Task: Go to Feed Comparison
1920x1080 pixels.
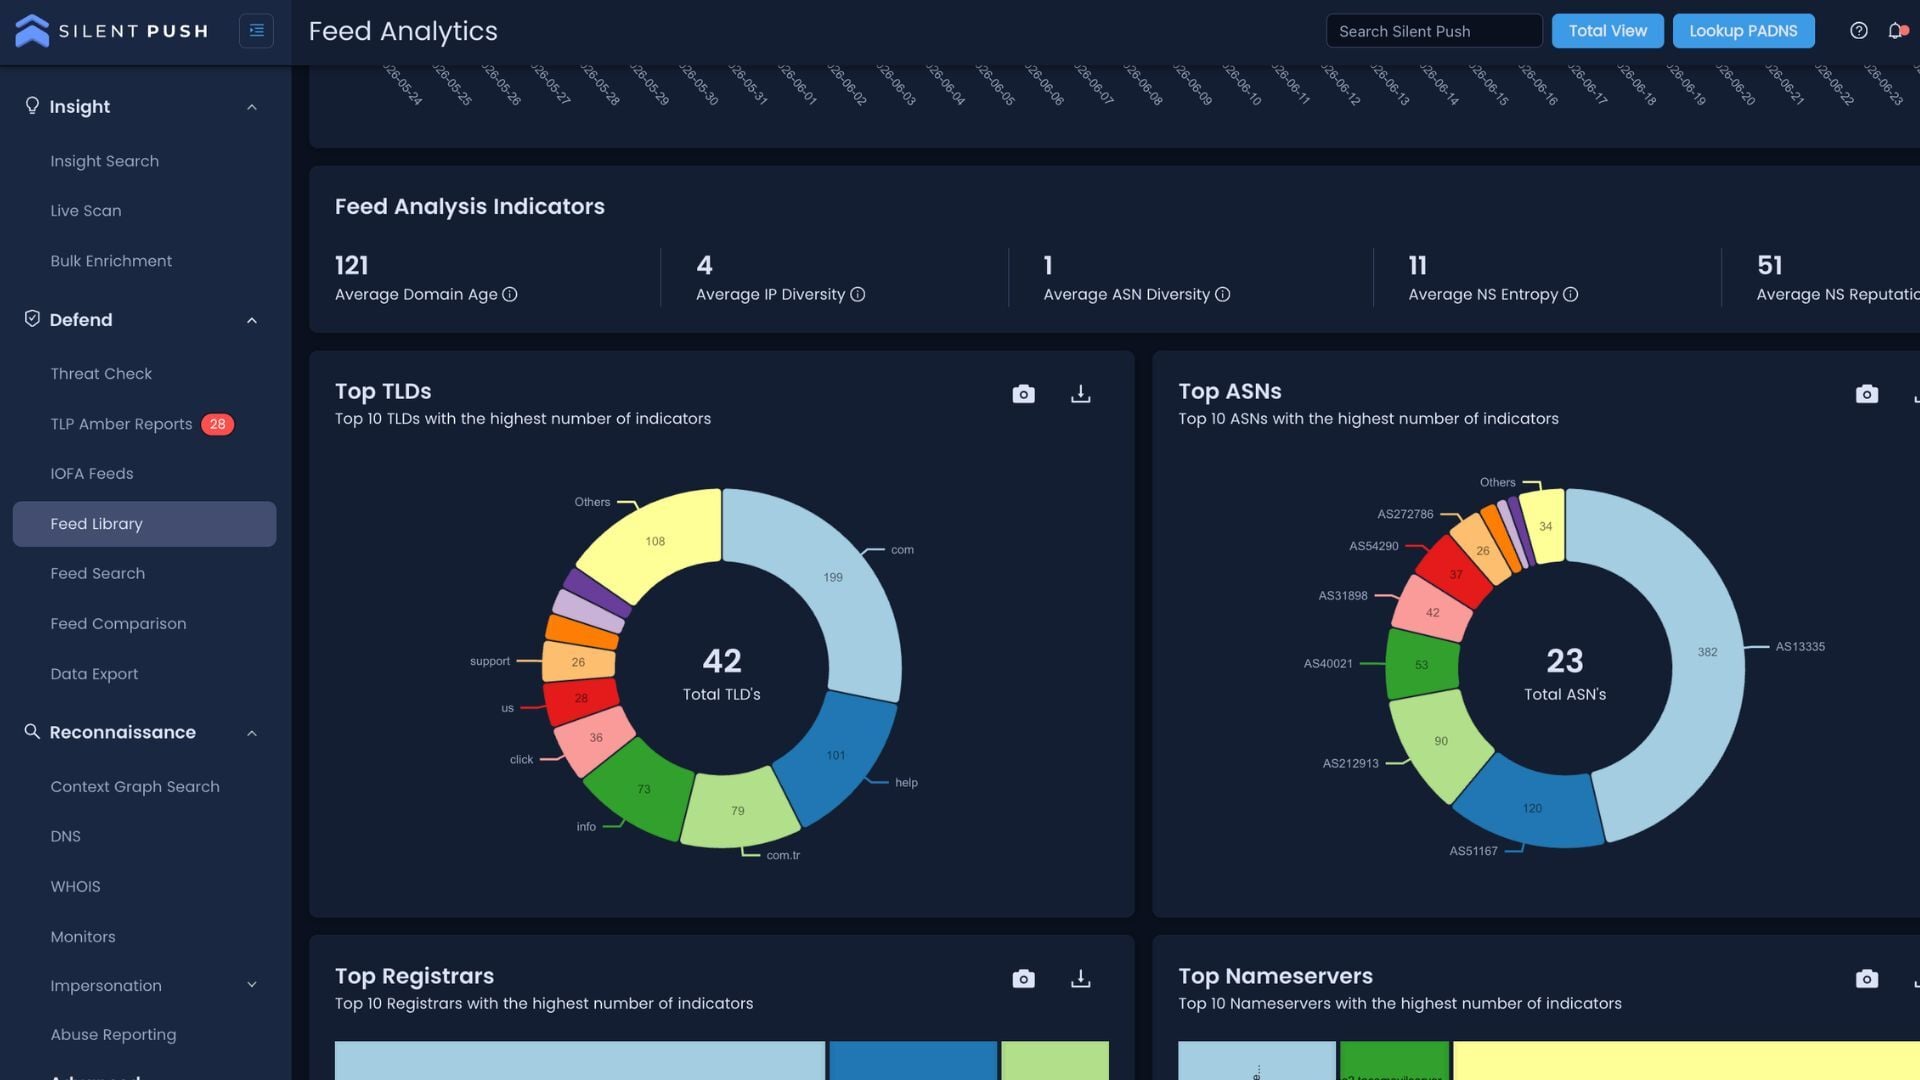Action: coord(118,624)
